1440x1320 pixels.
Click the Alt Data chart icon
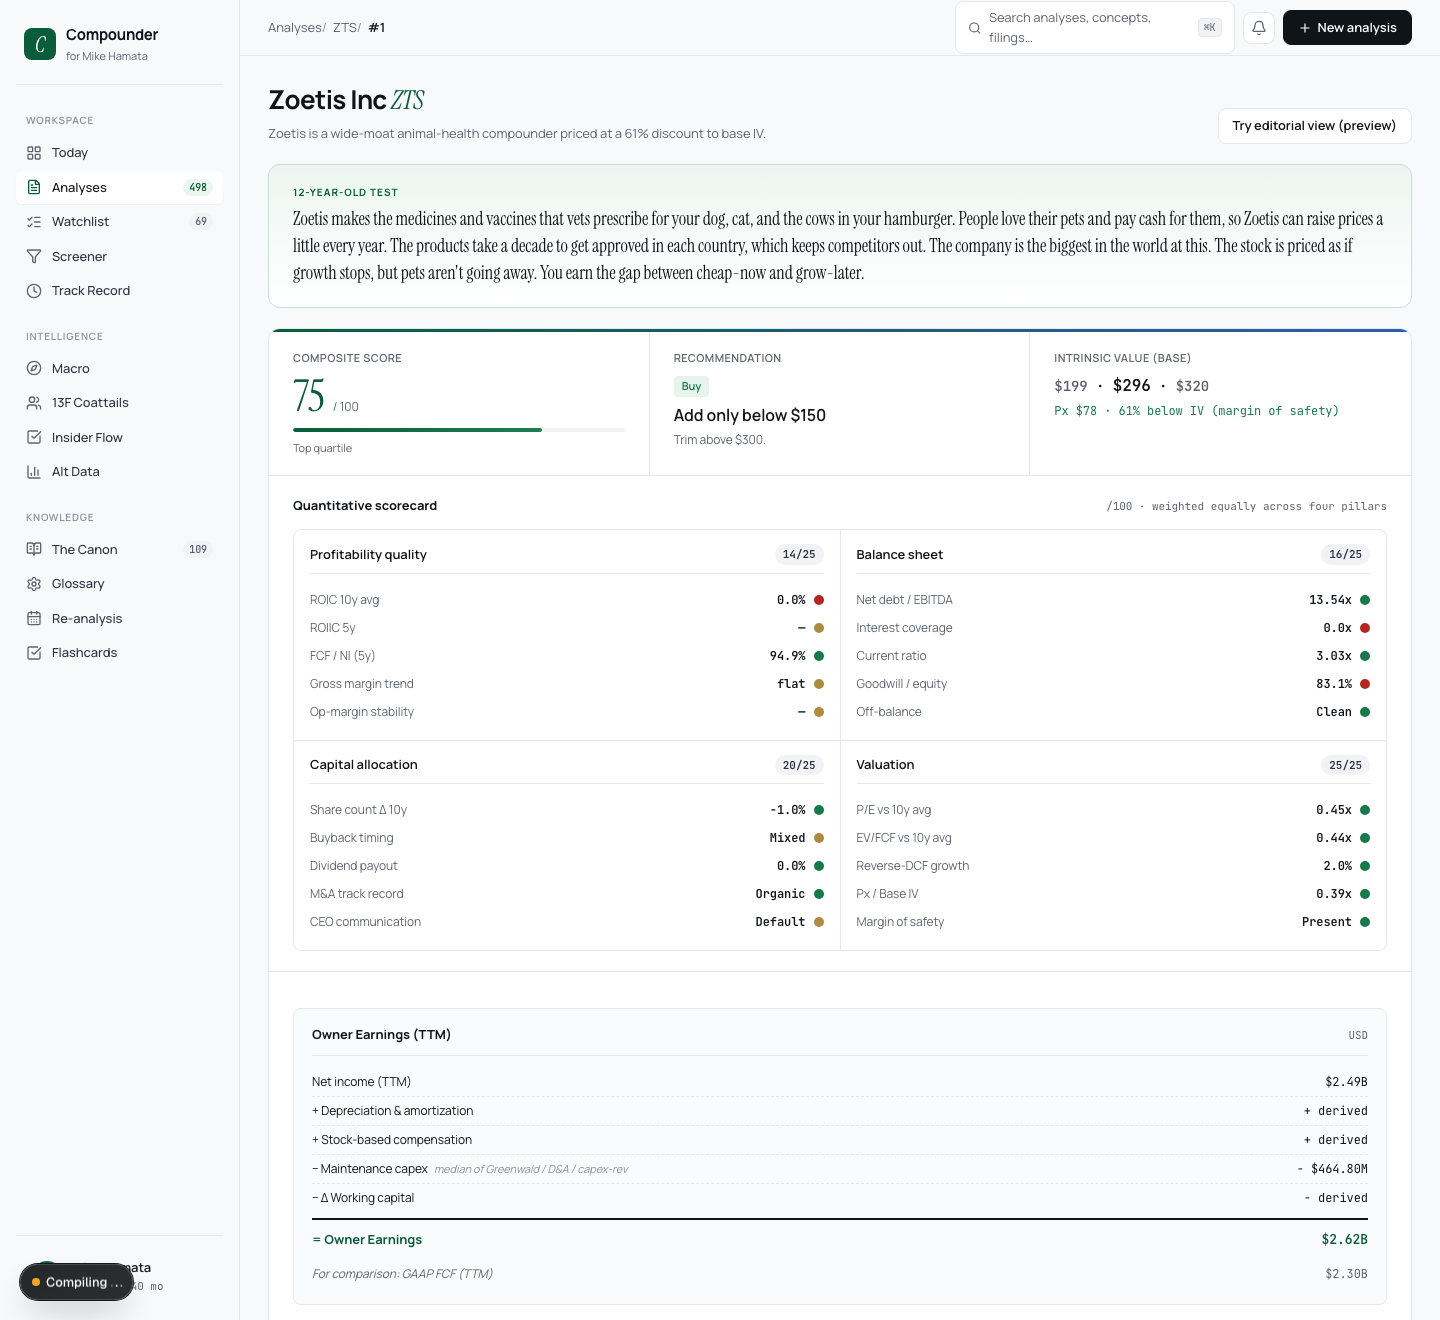[x=34, y=472]
